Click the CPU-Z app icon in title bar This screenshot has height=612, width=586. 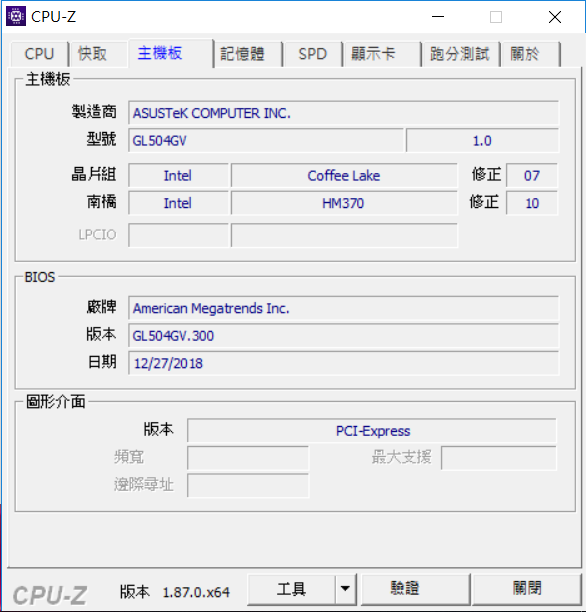pyautogui.click(x=16, y=16)
